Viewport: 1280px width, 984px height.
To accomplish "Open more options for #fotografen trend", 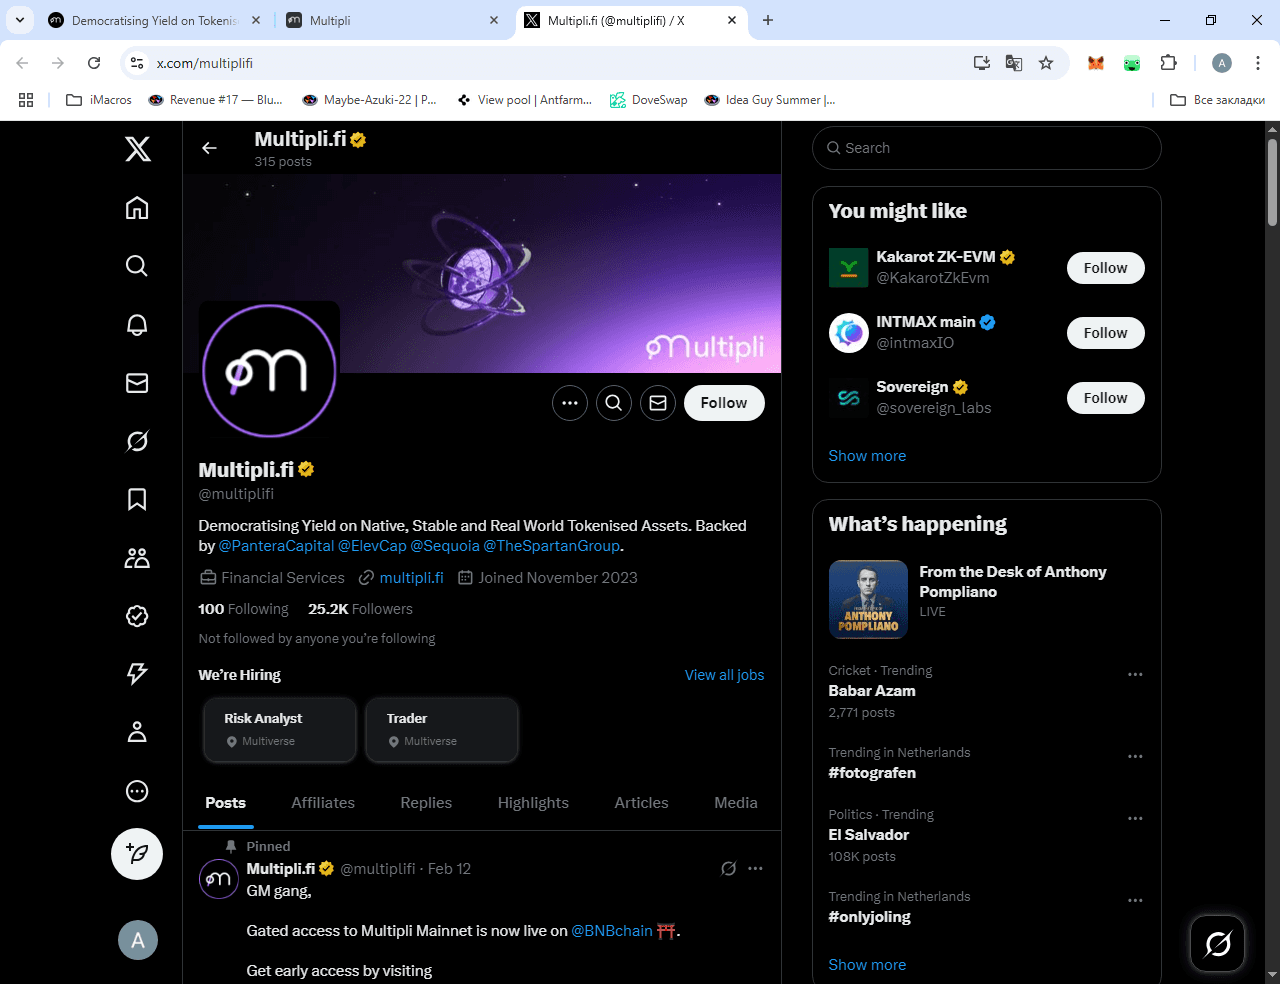I will pos(1135,757).
